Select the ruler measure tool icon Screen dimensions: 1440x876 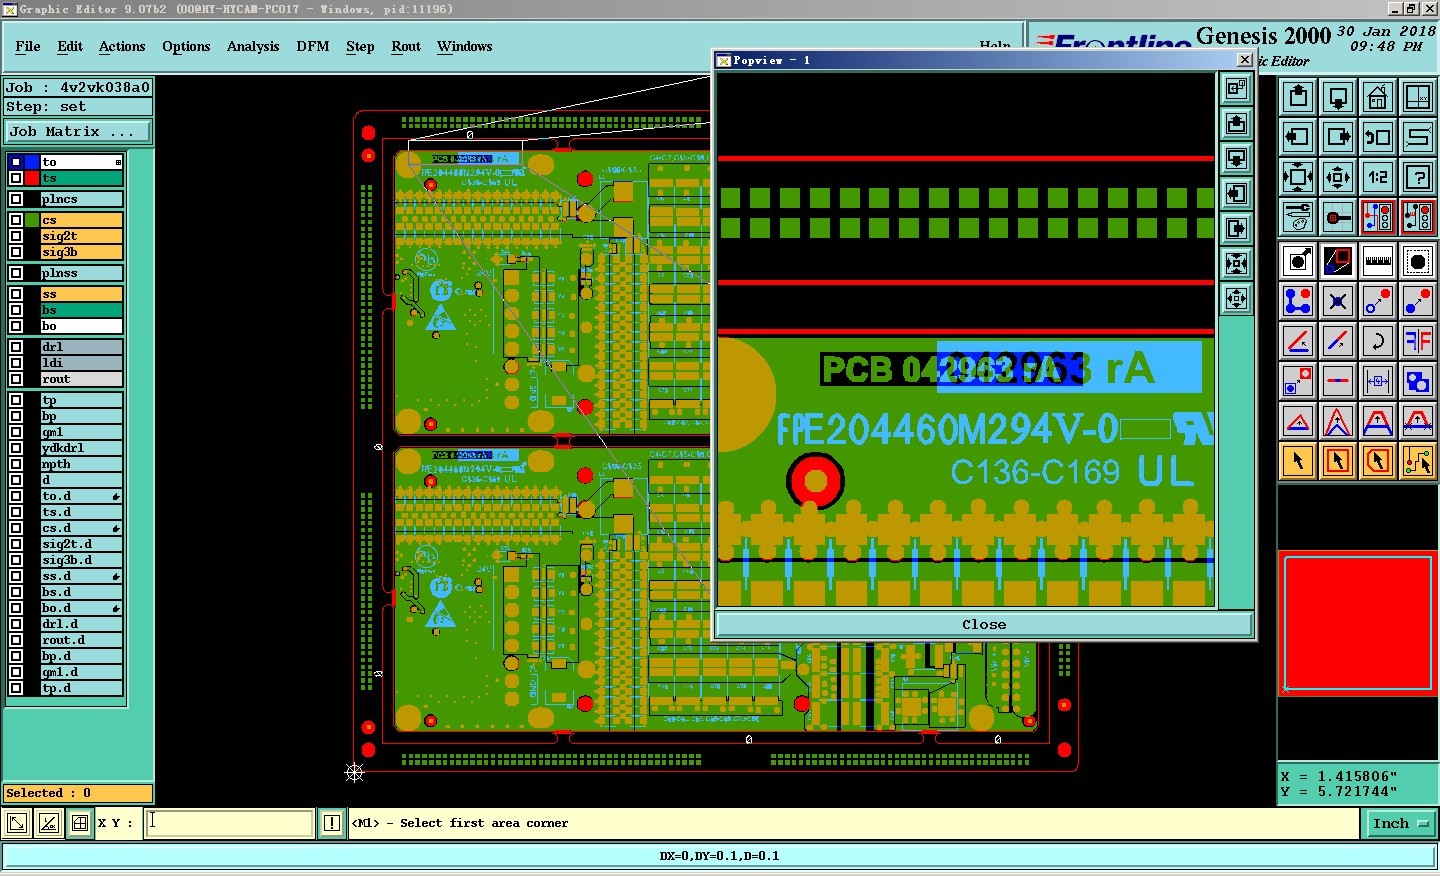1378,262
